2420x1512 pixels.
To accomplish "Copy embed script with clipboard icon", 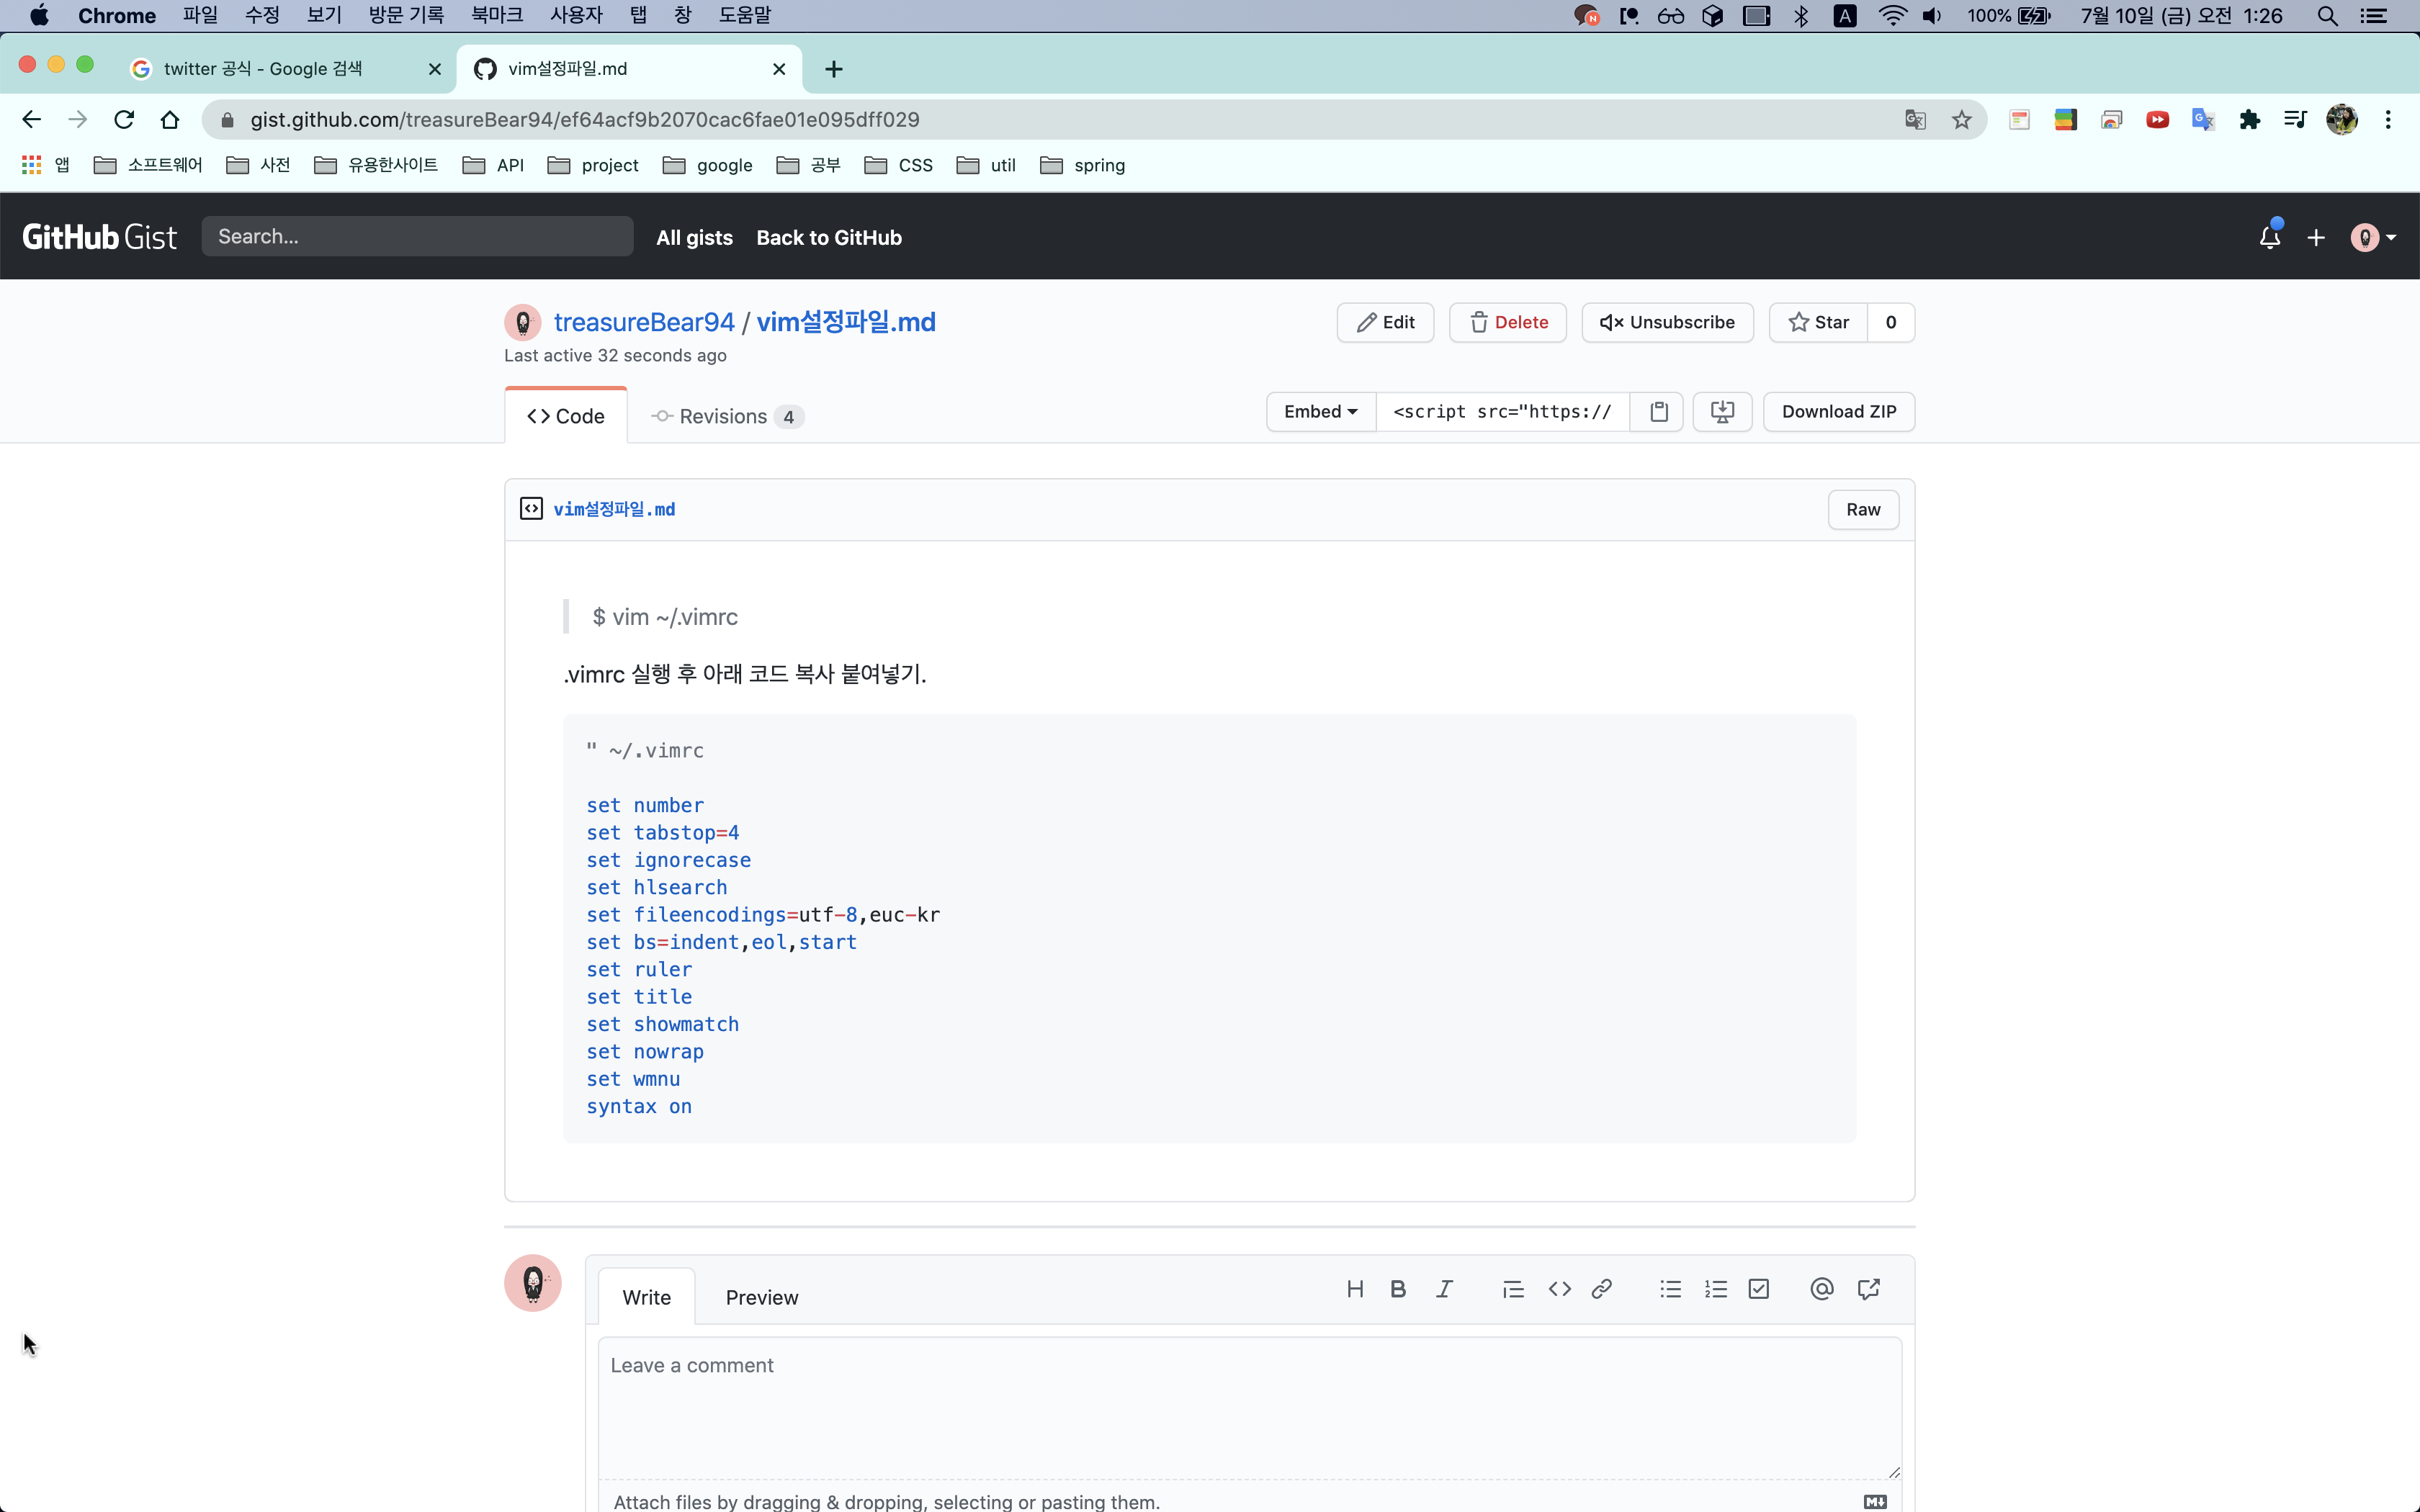I will click(x=1658, y=412).
